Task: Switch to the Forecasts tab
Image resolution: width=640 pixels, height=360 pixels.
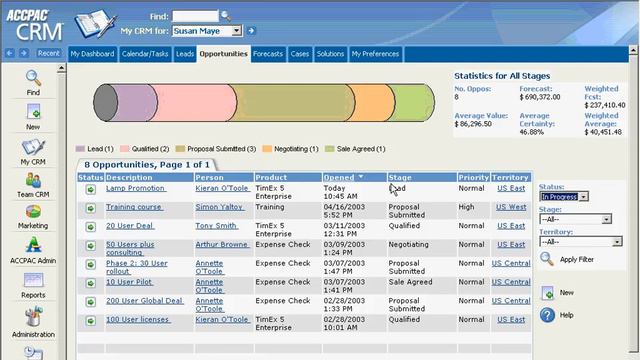Action: click(x=268, y=54)
